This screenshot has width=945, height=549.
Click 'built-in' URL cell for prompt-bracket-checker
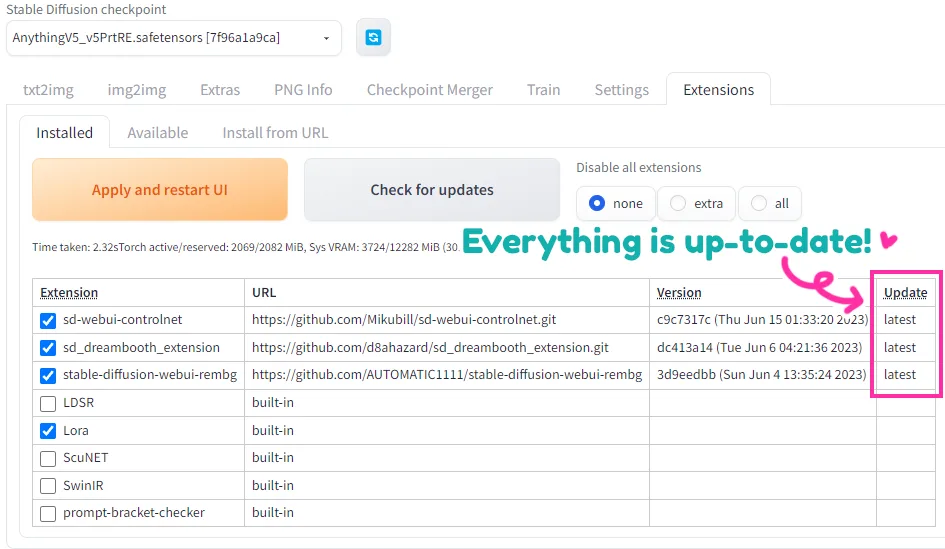pyautogui.click(x=273, y=512)
